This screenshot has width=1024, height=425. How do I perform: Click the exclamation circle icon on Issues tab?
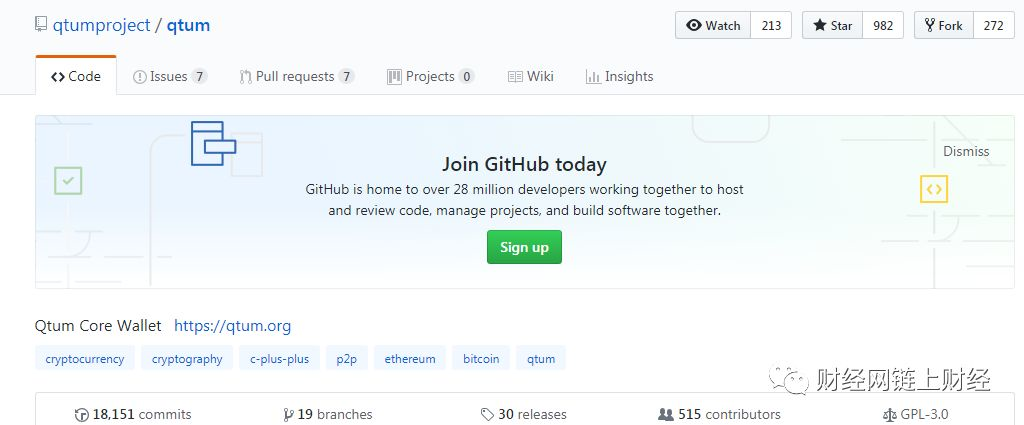coord(140,77)
